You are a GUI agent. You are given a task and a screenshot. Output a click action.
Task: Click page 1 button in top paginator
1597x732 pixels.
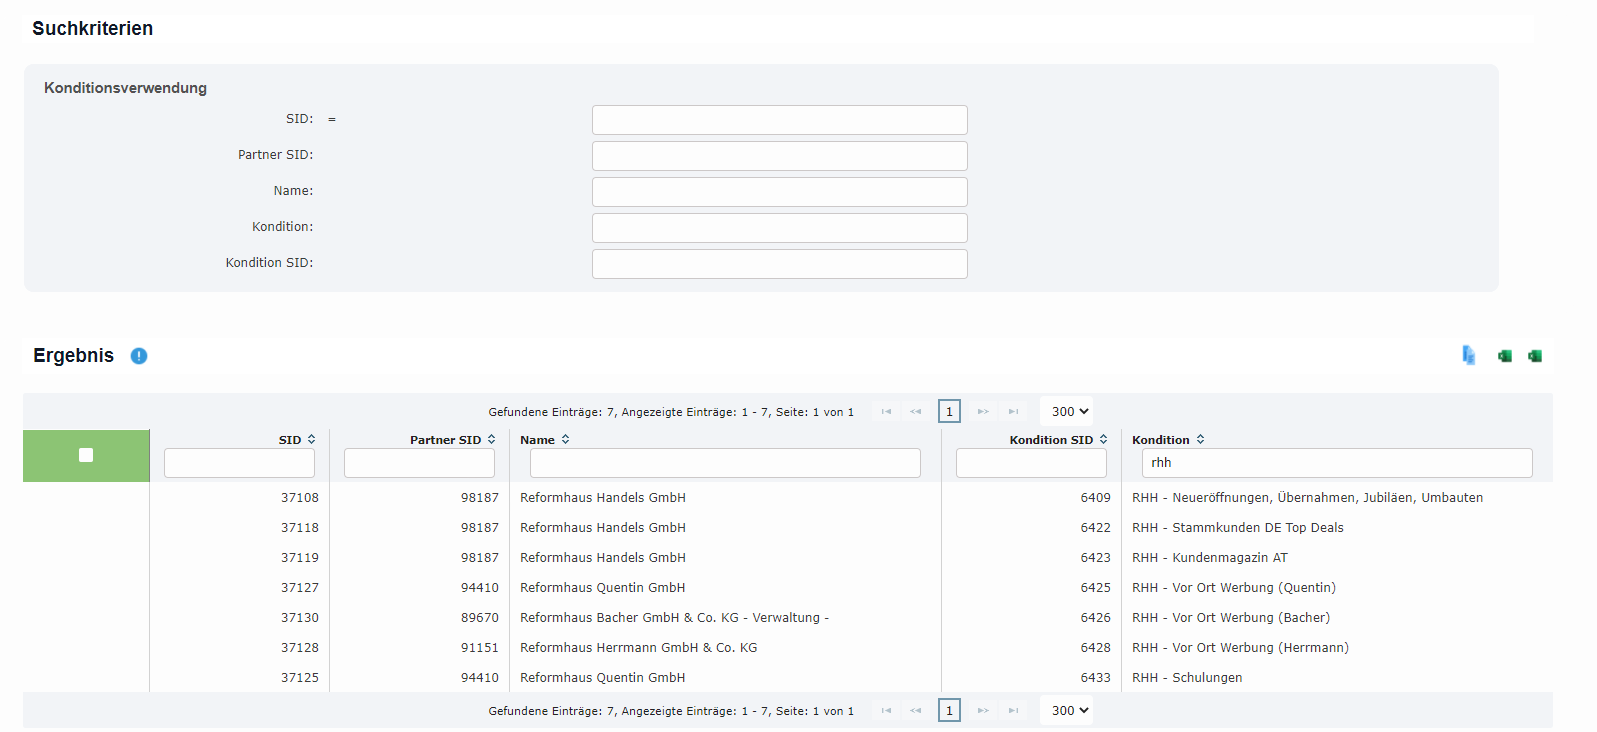click(949, 412)
